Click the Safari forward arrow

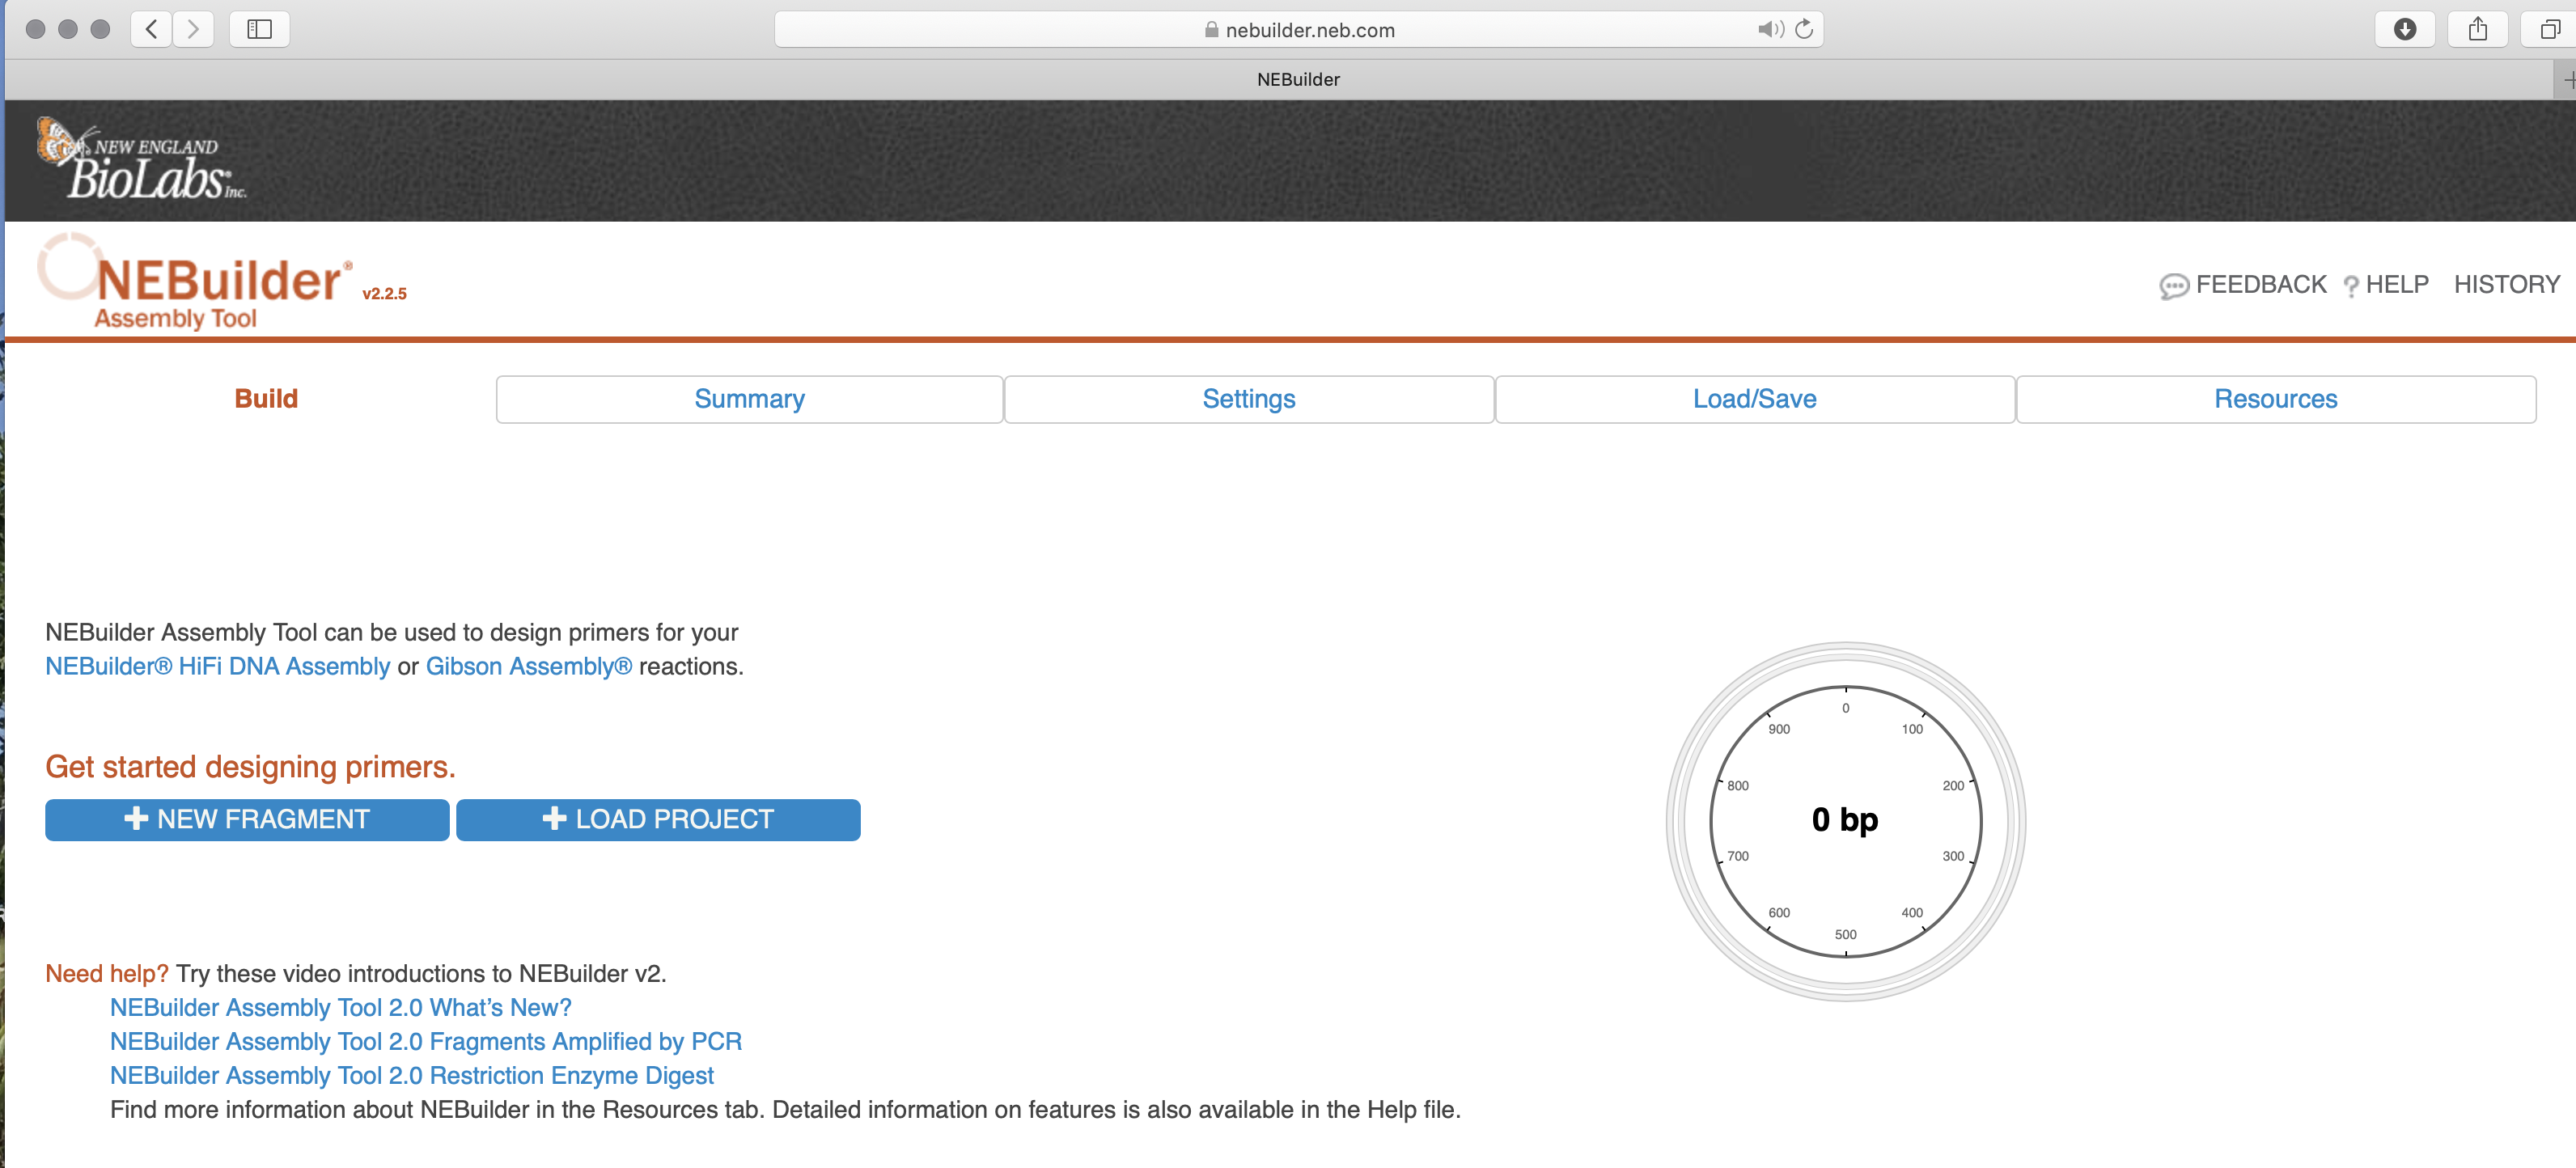point(193,29)
